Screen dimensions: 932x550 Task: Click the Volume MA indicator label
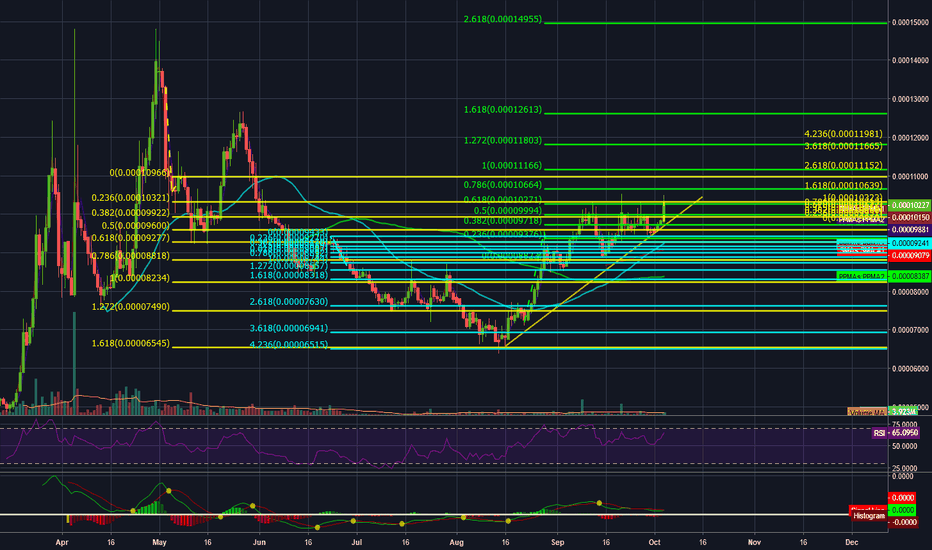click(x=867, y=411)
